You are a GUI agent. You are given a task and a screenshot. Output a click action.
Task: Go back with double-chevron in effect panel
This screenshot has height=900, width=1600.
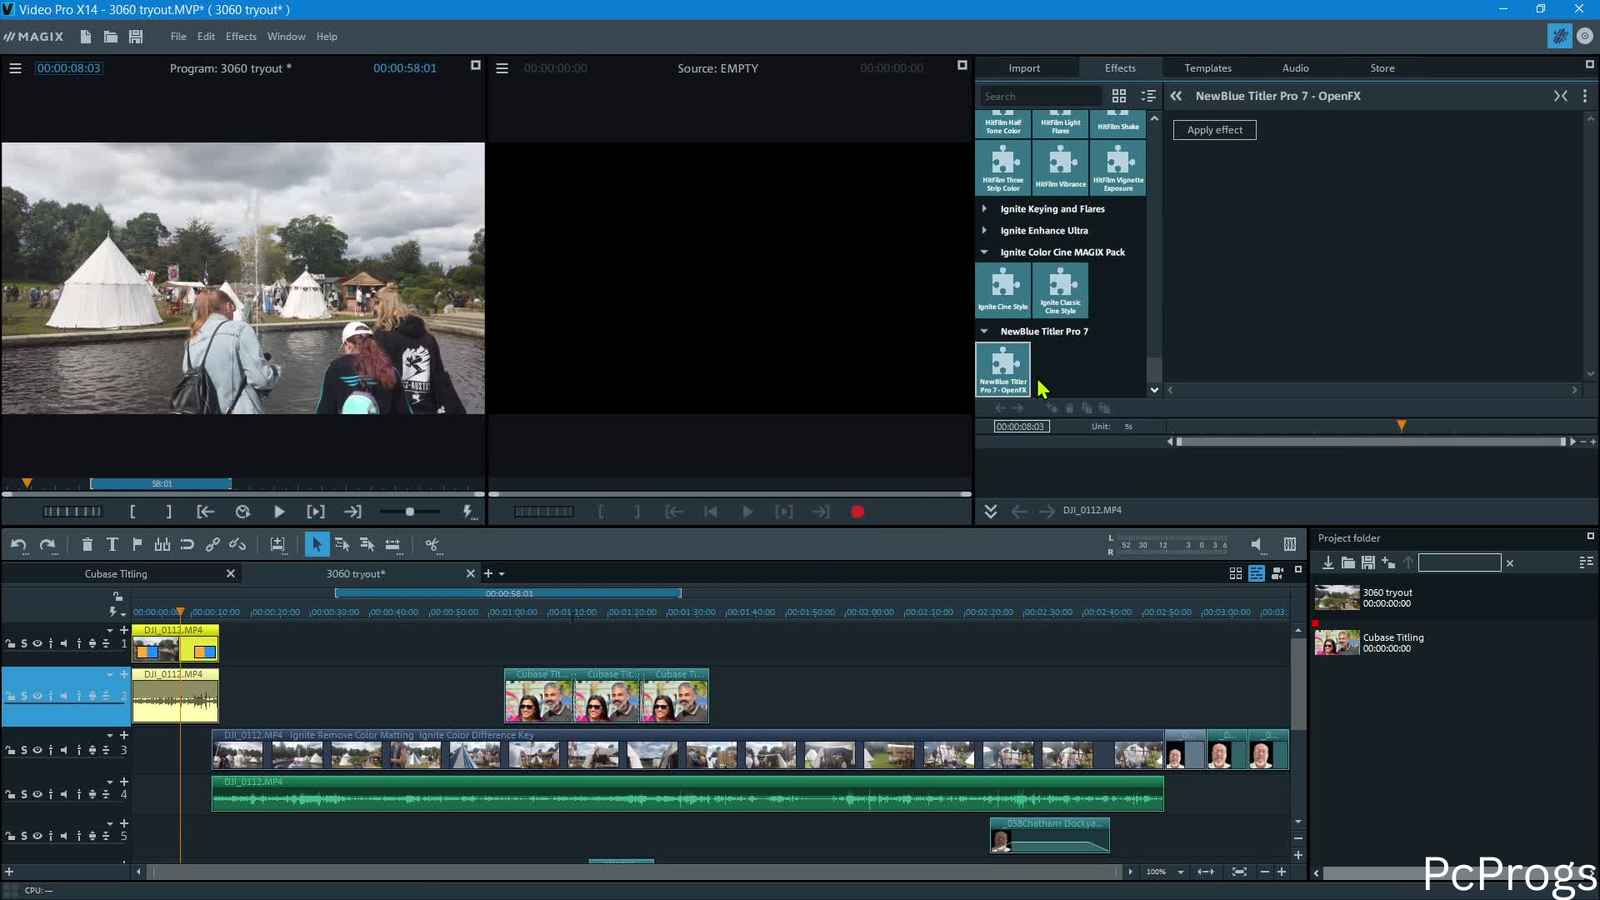1176,96
